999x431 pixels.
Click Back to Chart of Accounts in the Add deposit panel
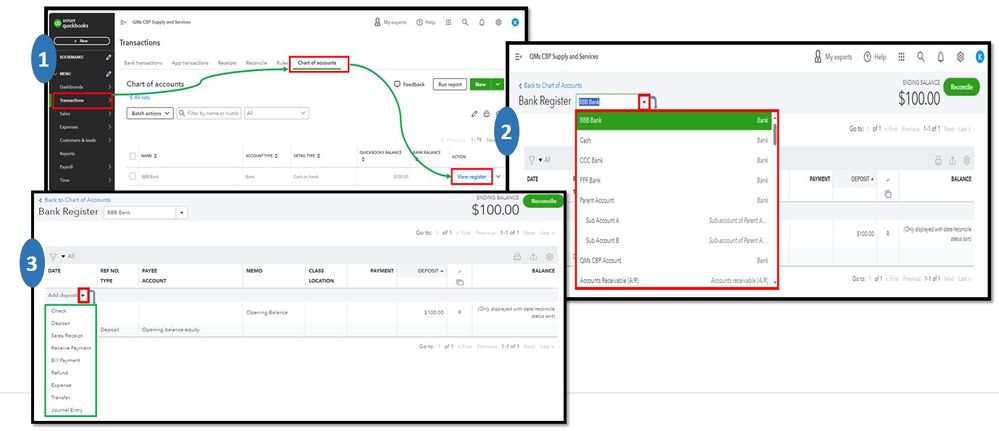(74, 200)
